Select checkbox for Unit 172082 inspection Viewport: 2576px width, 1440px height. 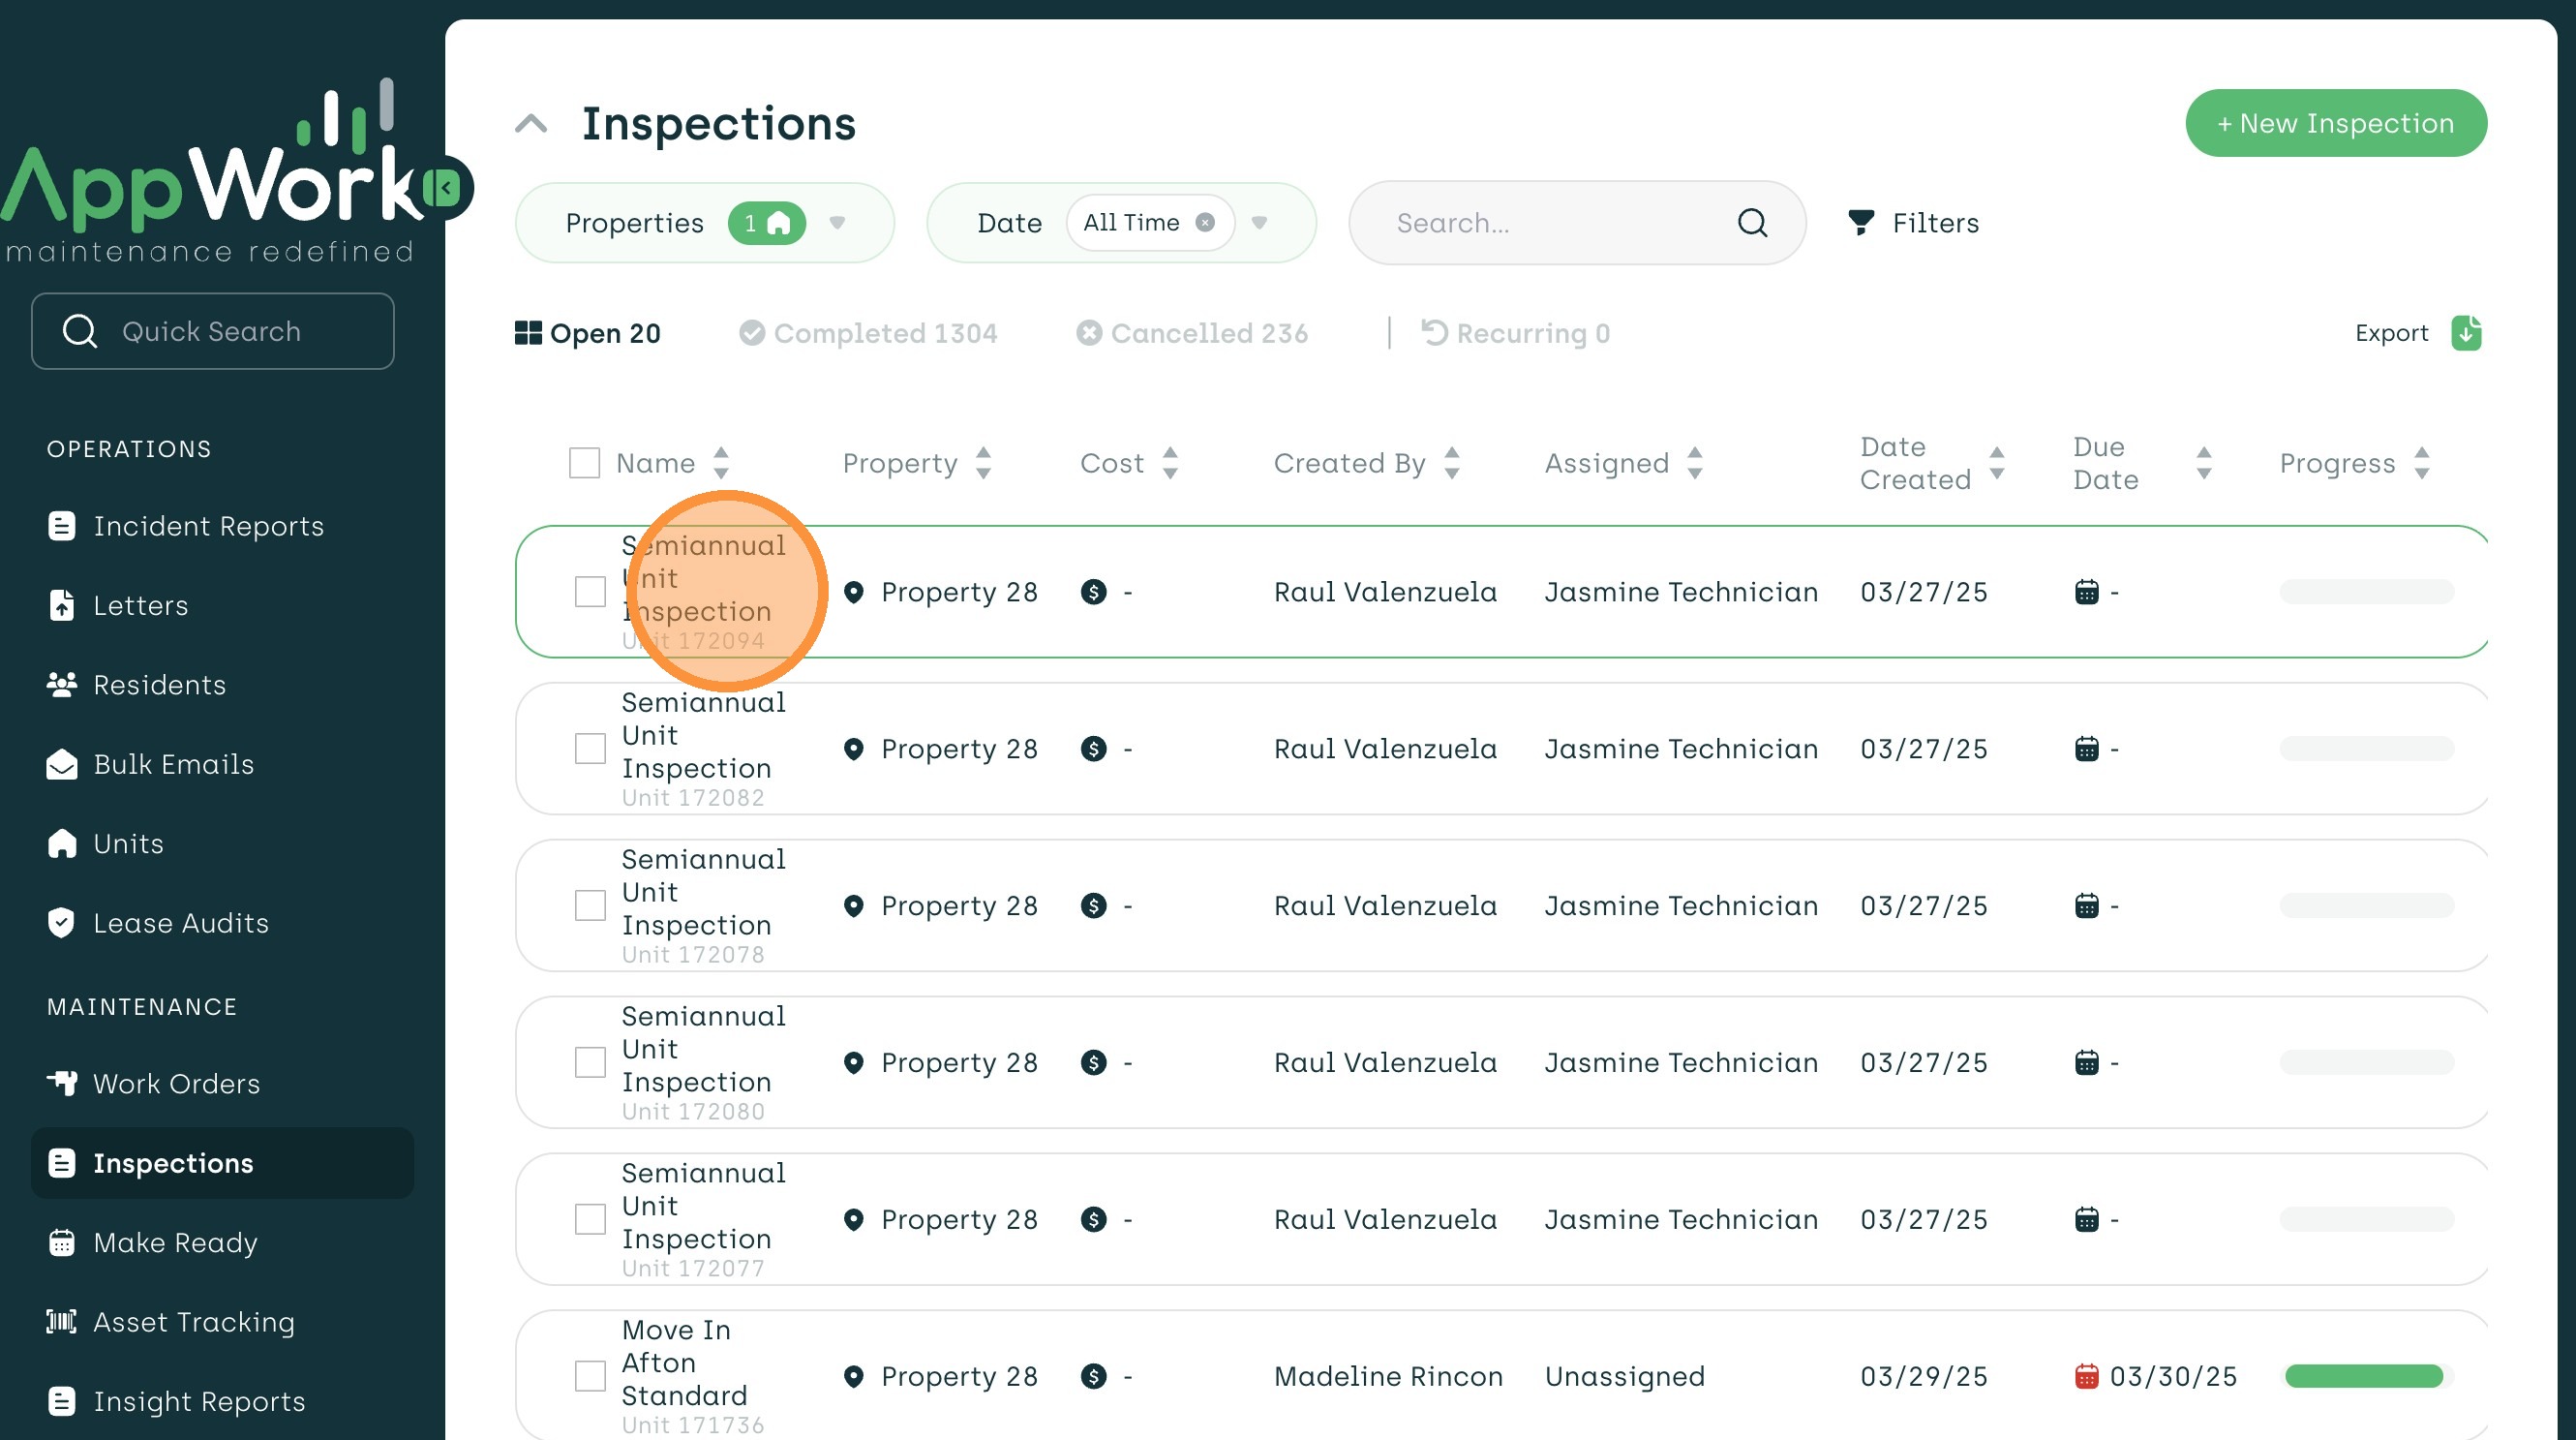590,749
